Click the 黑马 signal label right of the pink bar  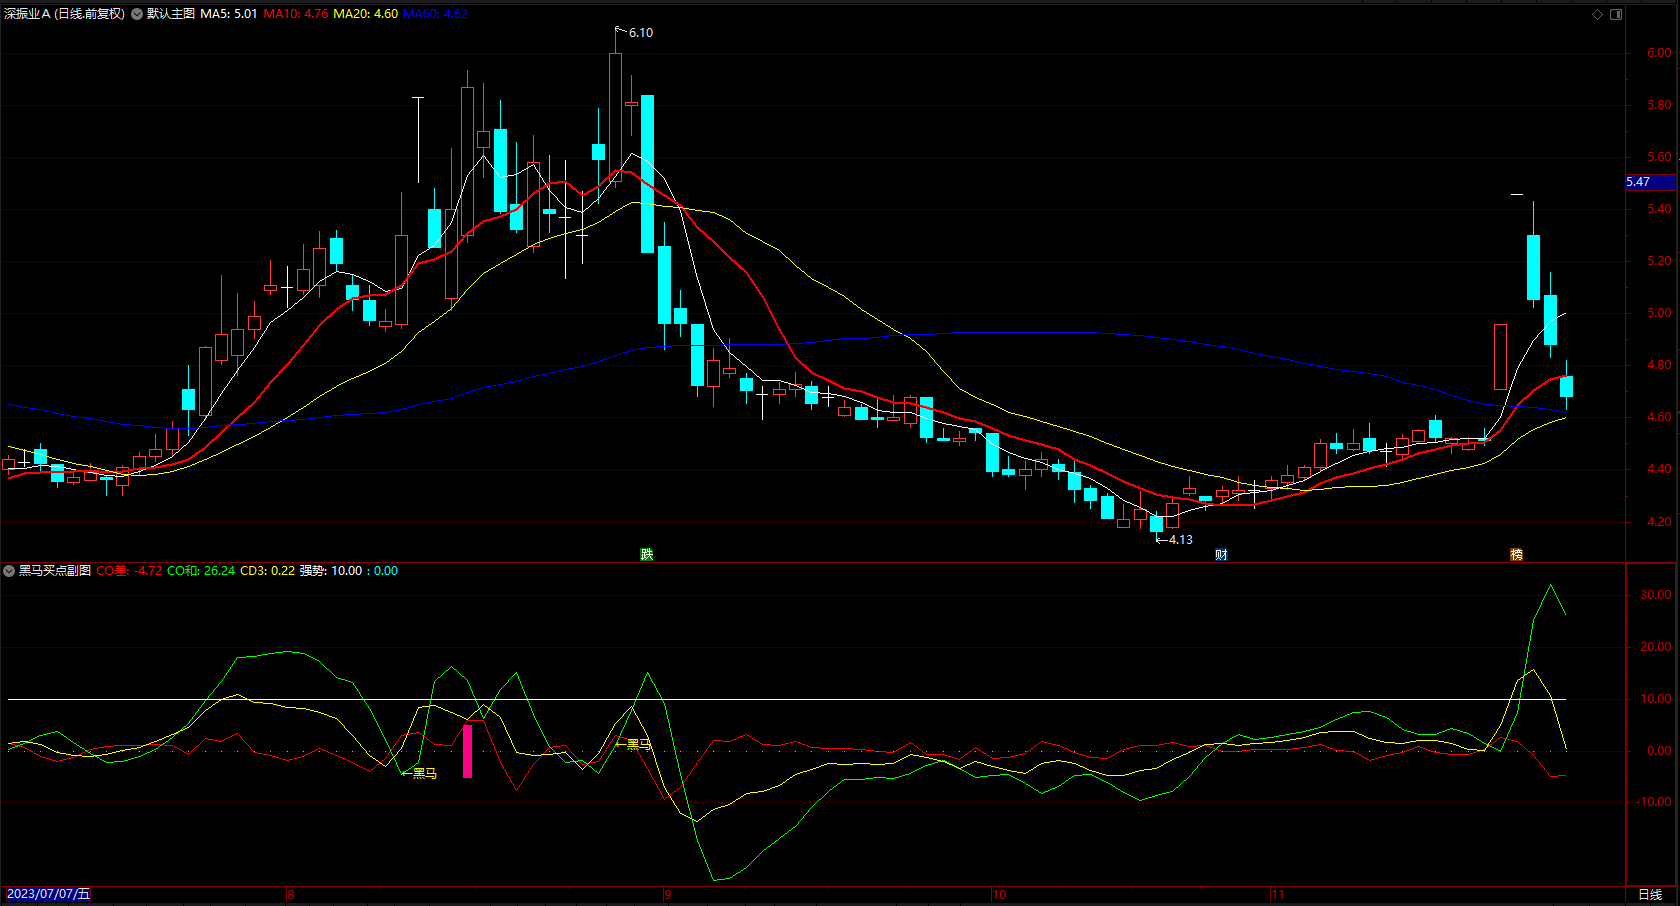[x=639, y=744]
